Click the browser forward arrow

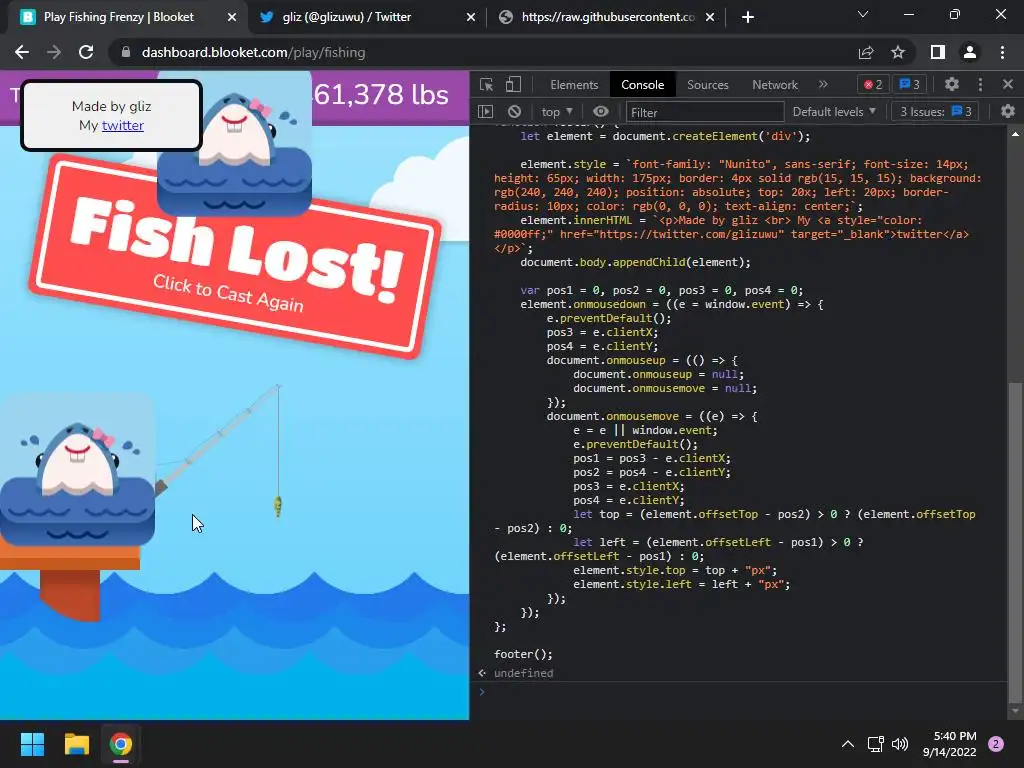click(x=54, y=52)
